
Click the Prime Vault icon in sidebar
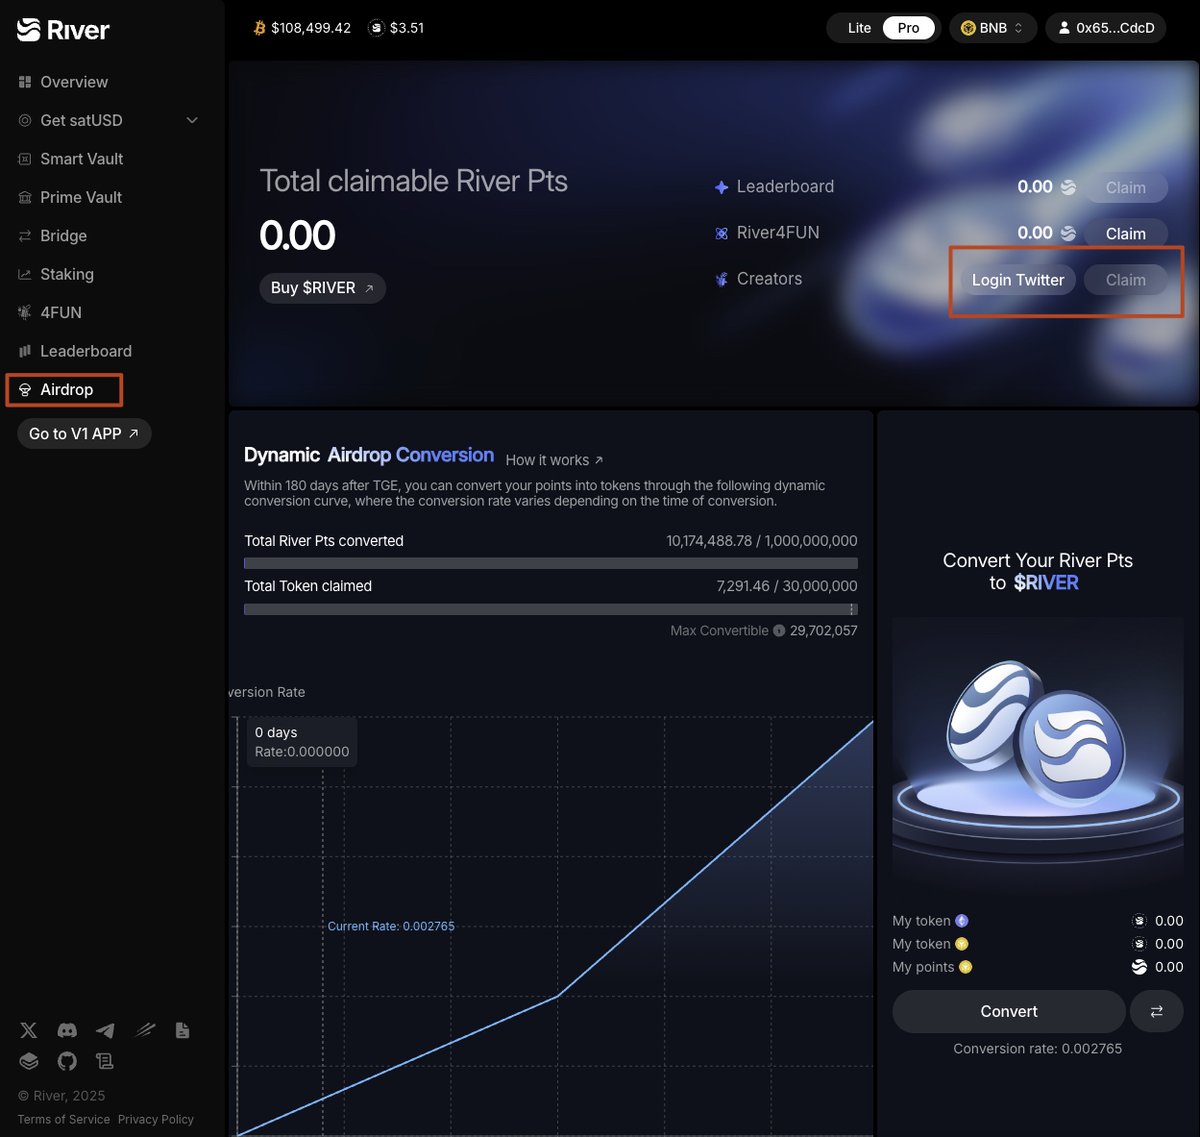(x=25, y=198)
